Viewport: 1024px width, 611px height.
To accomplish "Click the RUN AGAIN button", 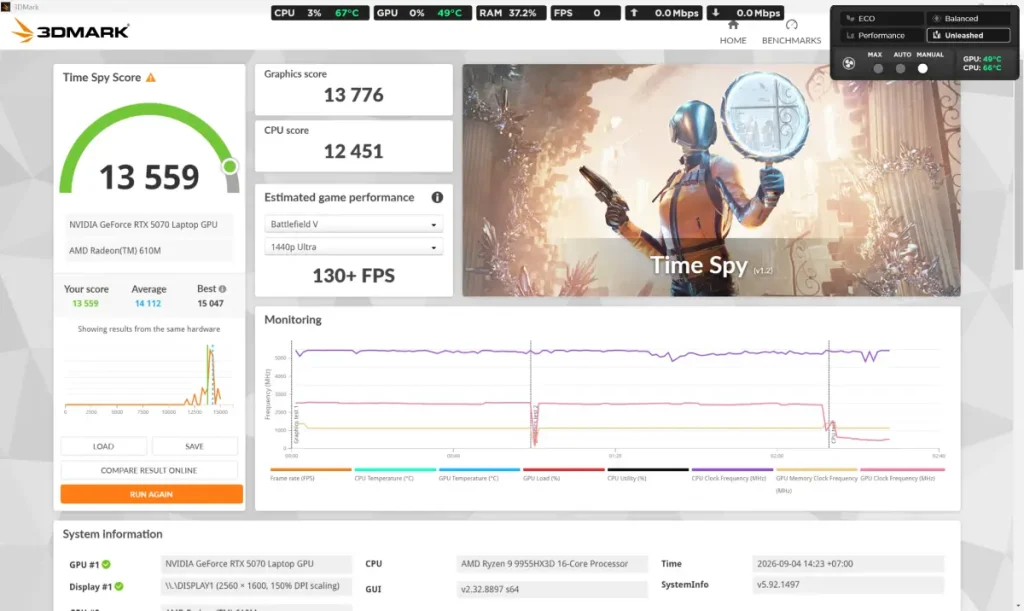I will point(152,494).
